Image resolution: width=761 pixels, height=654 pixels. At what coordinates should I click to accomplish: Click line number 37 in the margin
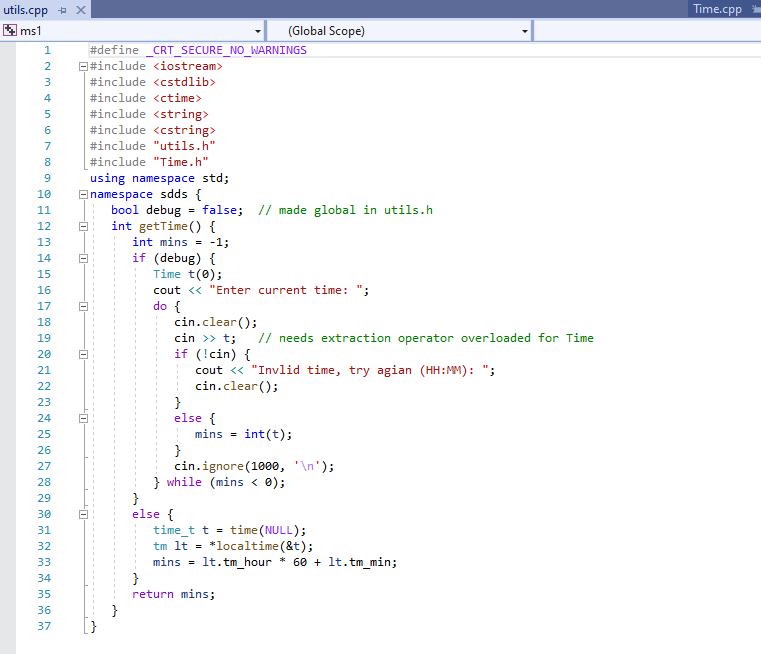44,626
